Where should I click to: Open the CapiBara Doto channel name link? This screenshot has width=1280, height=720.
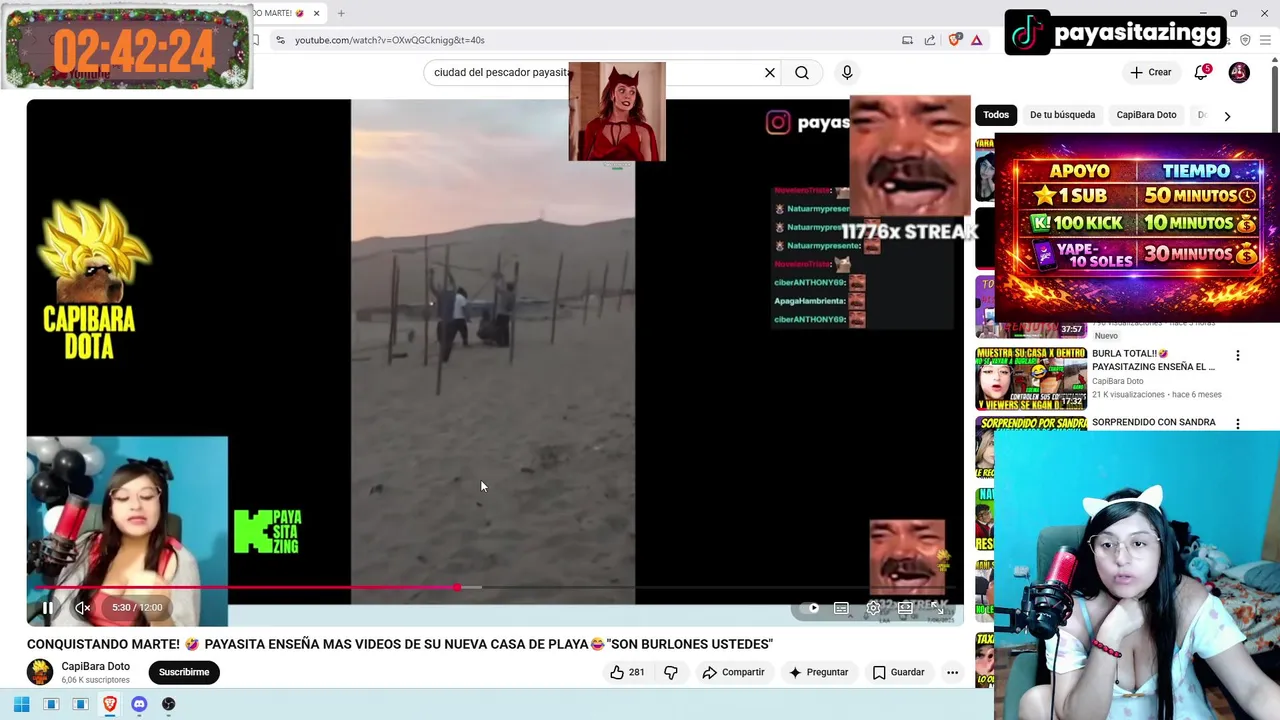(x=95, y=666)
